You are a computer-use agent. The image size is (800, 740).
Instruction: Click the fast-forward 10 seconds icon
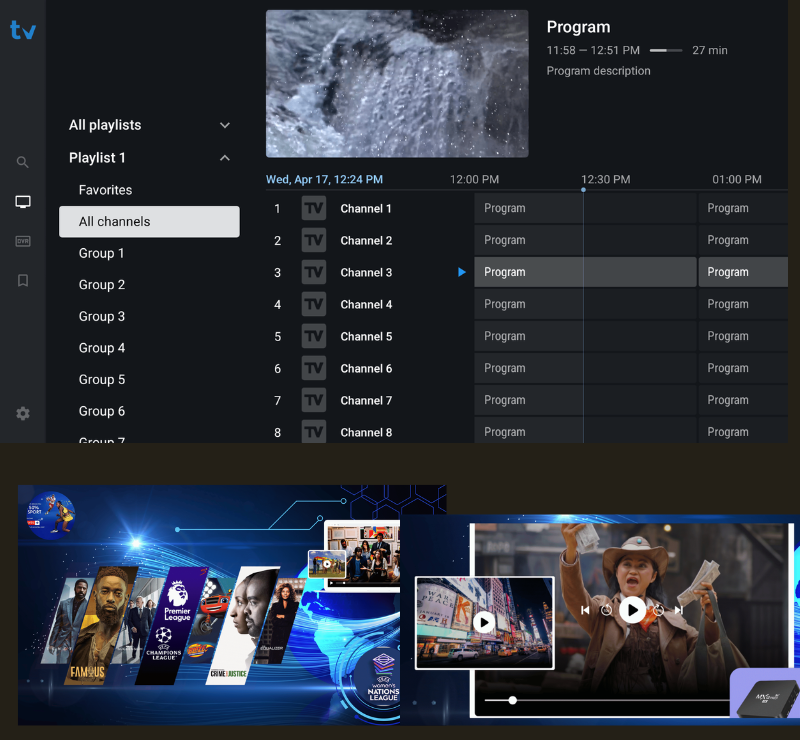(x=659, y=611)
